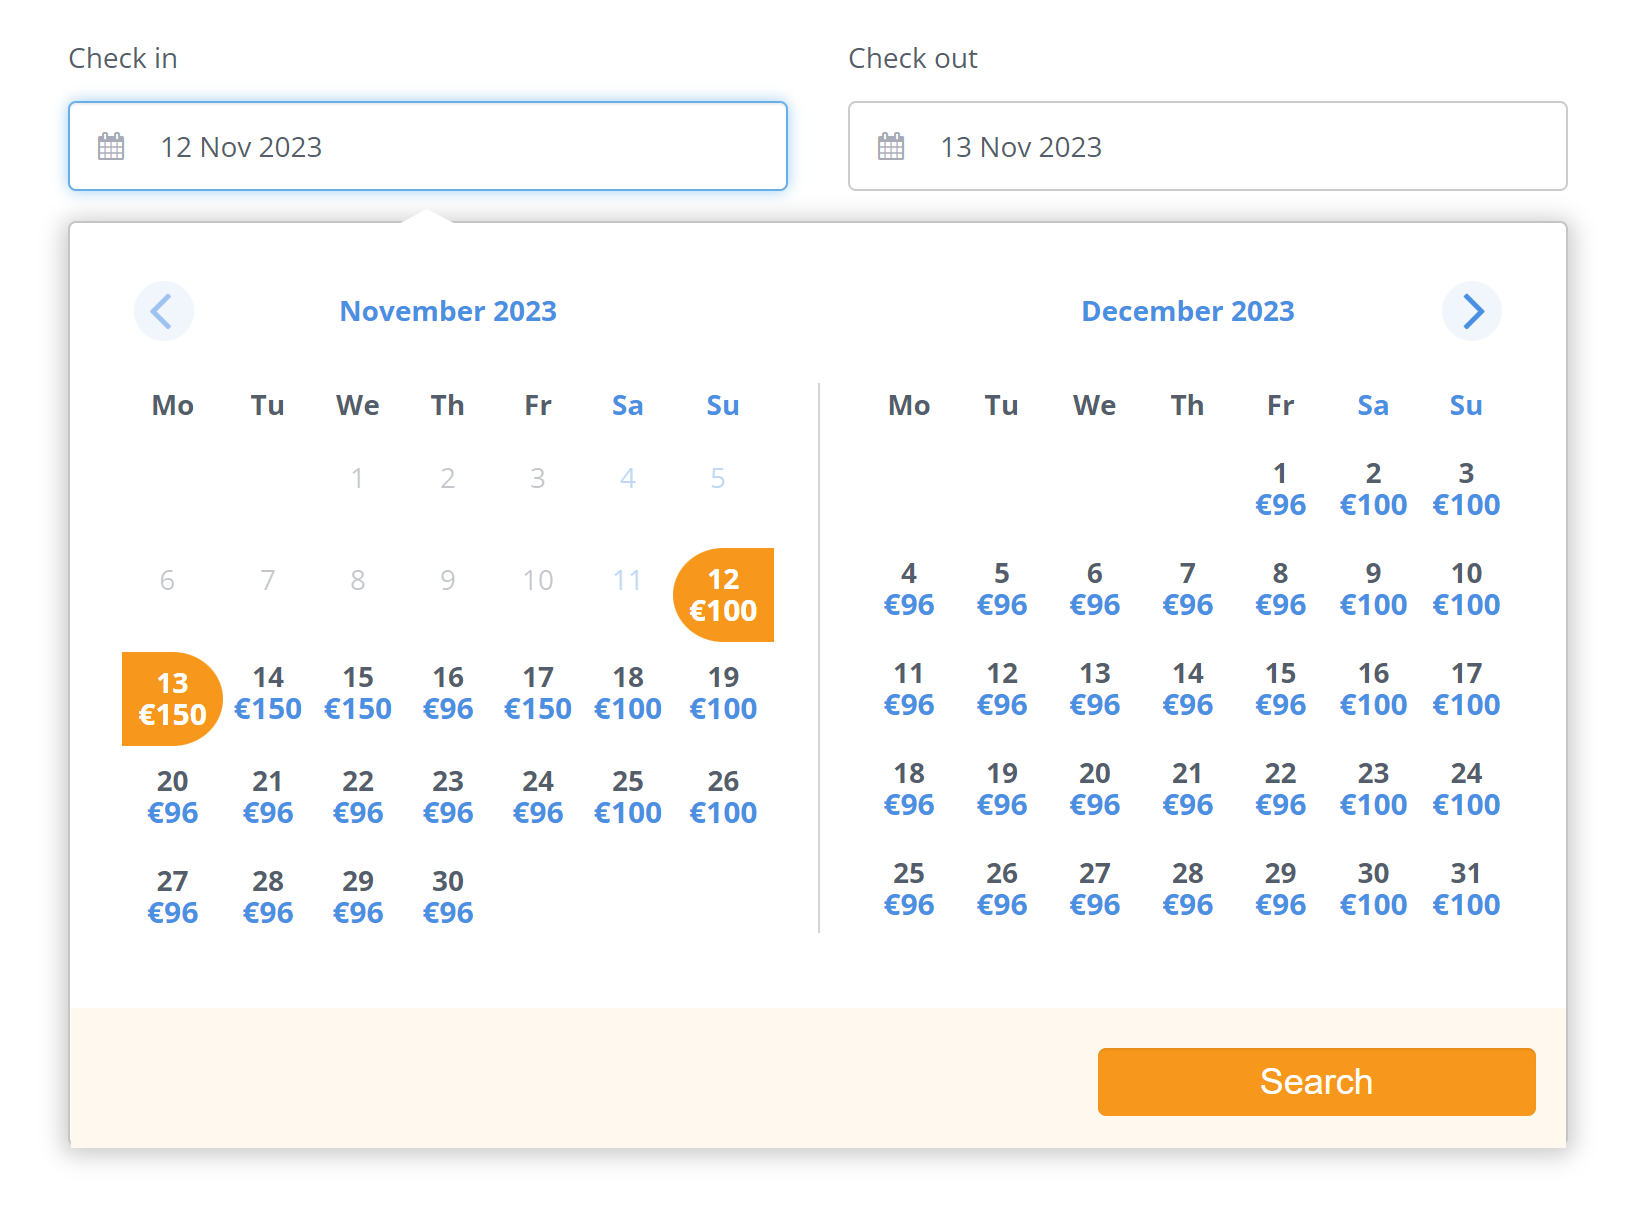This screenshot has height=1210, width=1649.
Task: Pick November 30 at €96
Action: pos(448,897)
